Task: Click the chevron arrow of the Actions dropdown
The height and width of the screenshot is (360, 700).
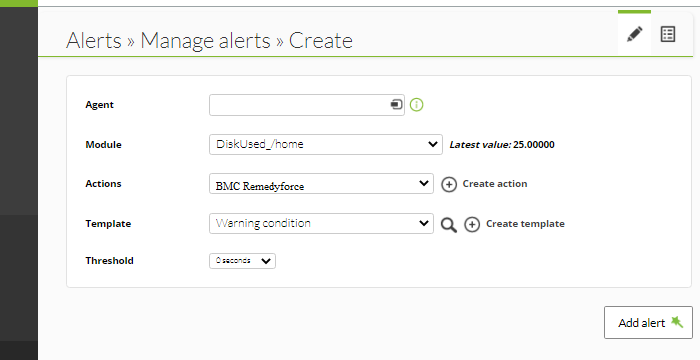Action: [x=424, y=184]
